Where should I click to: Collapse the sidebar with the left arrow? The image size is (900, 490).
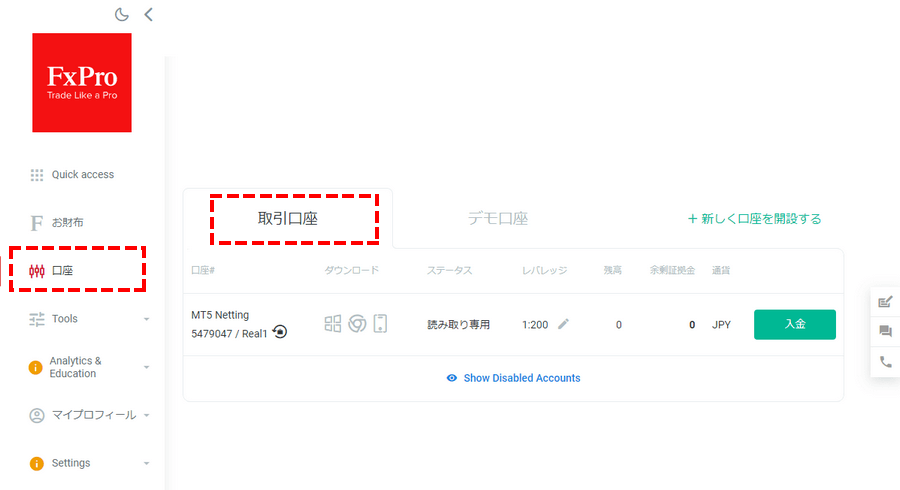(149, 14)
